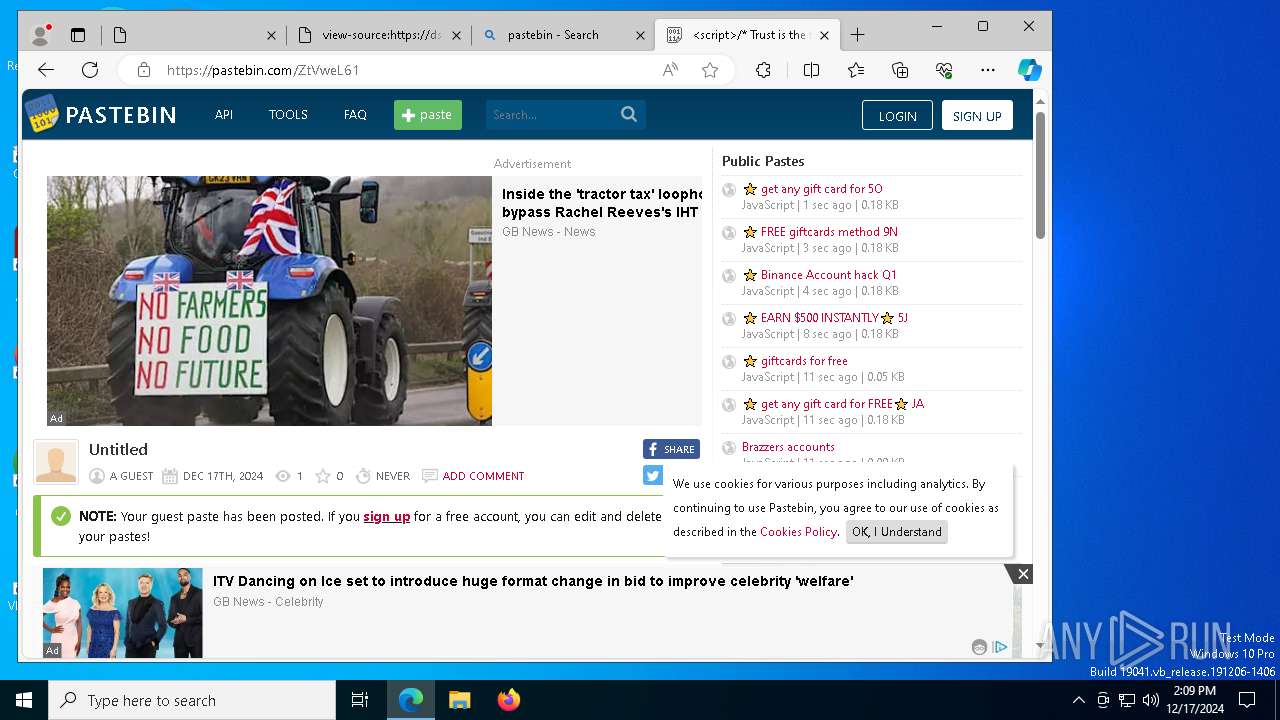Click the AdChoices icon in bottom ad

pyautogui.click(x=1000, y=647)
